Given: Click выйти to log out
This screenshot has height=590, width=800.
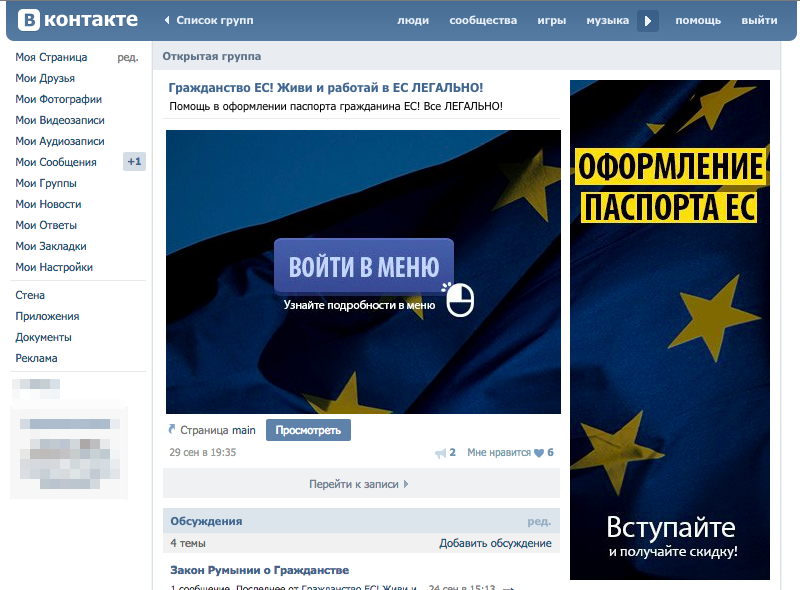Looking at the screenshot, I should 759,21.
